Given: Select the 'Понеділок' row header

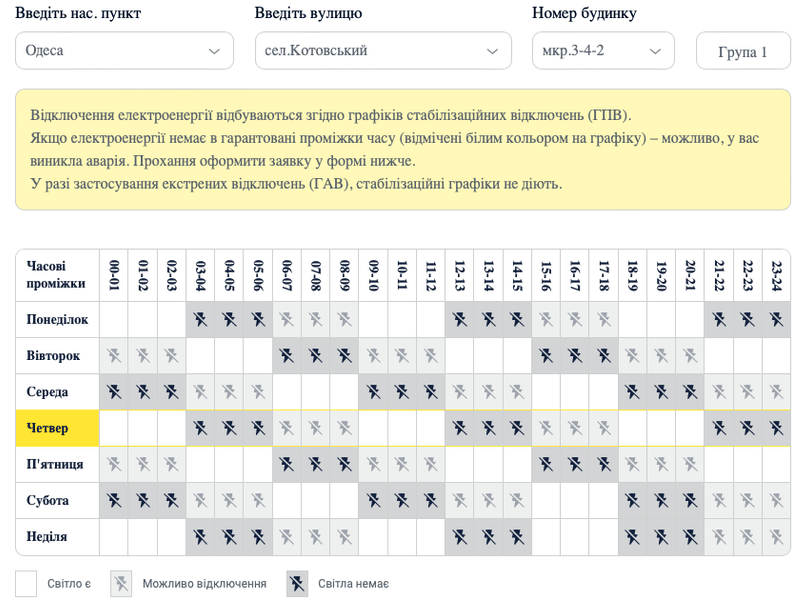Looking at the screenshot, I should point(57,320).
